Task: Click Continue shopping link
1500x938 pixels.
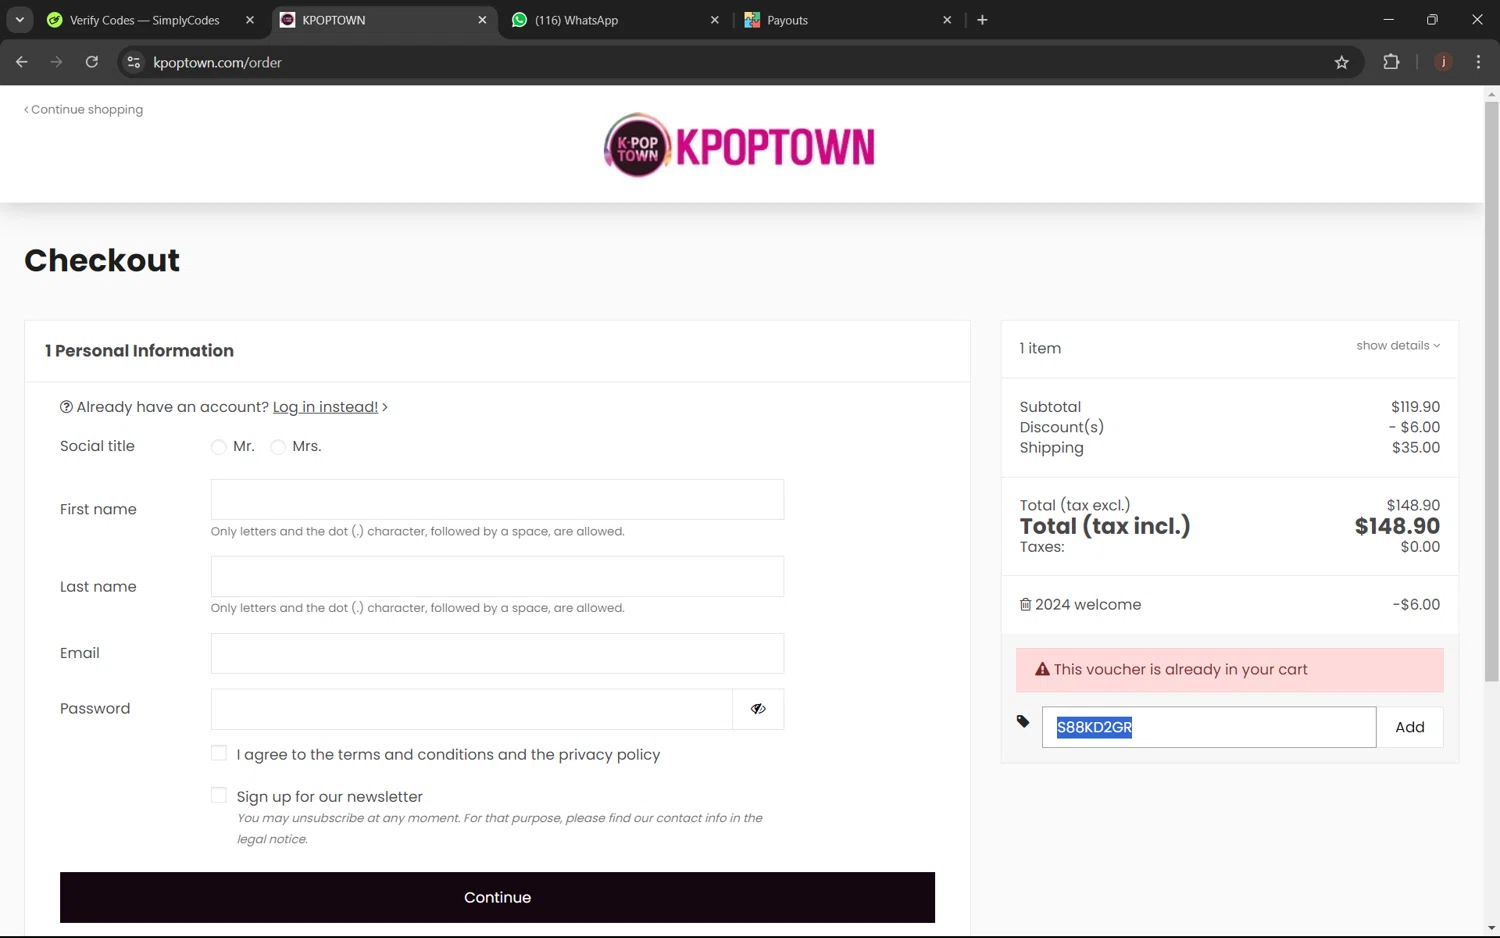Action: coord(84,110)
